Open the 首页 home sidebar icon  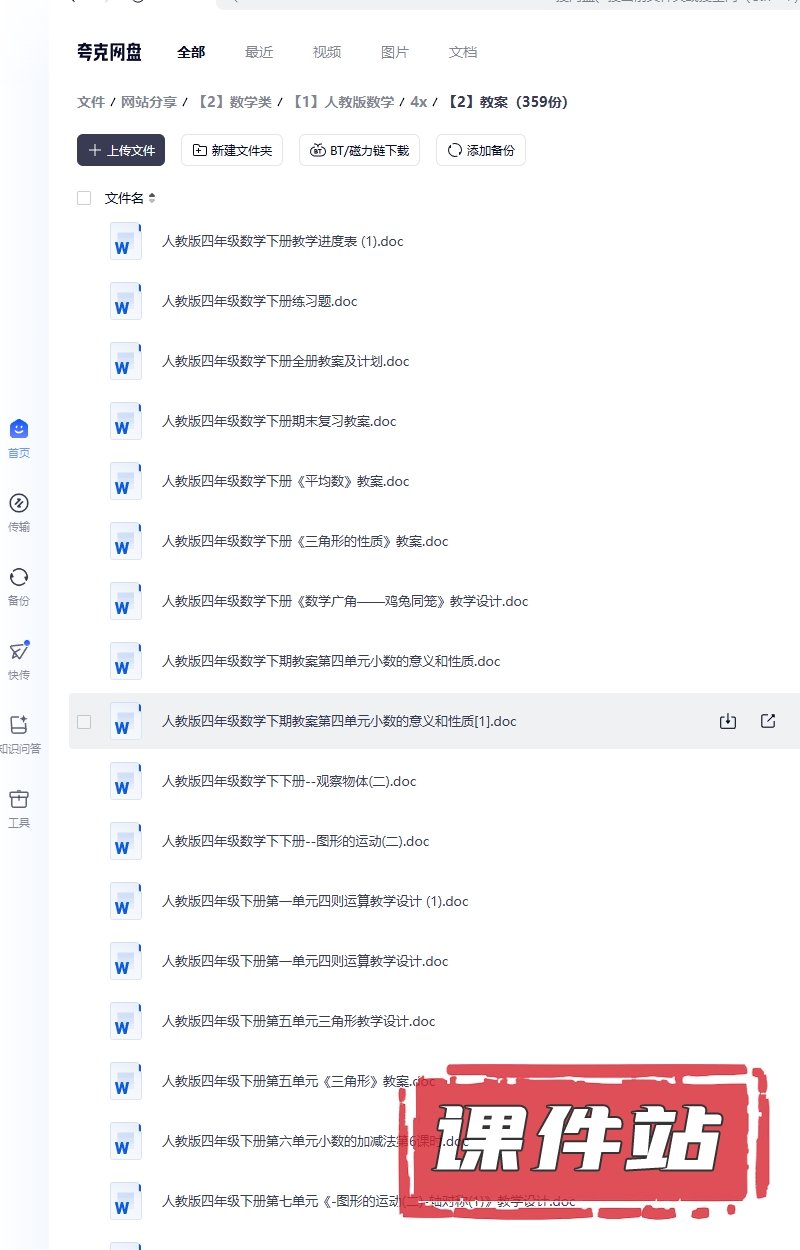click(x=19, y=429)
